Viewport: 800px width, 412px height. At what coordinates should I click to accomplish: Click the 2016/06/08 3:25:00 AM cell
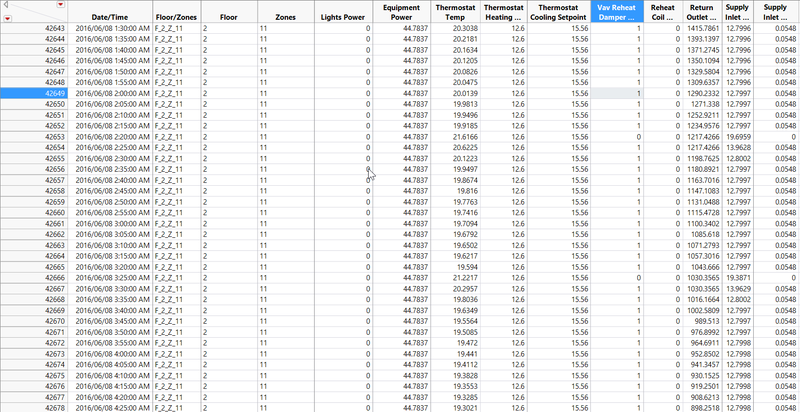[112, 278]
